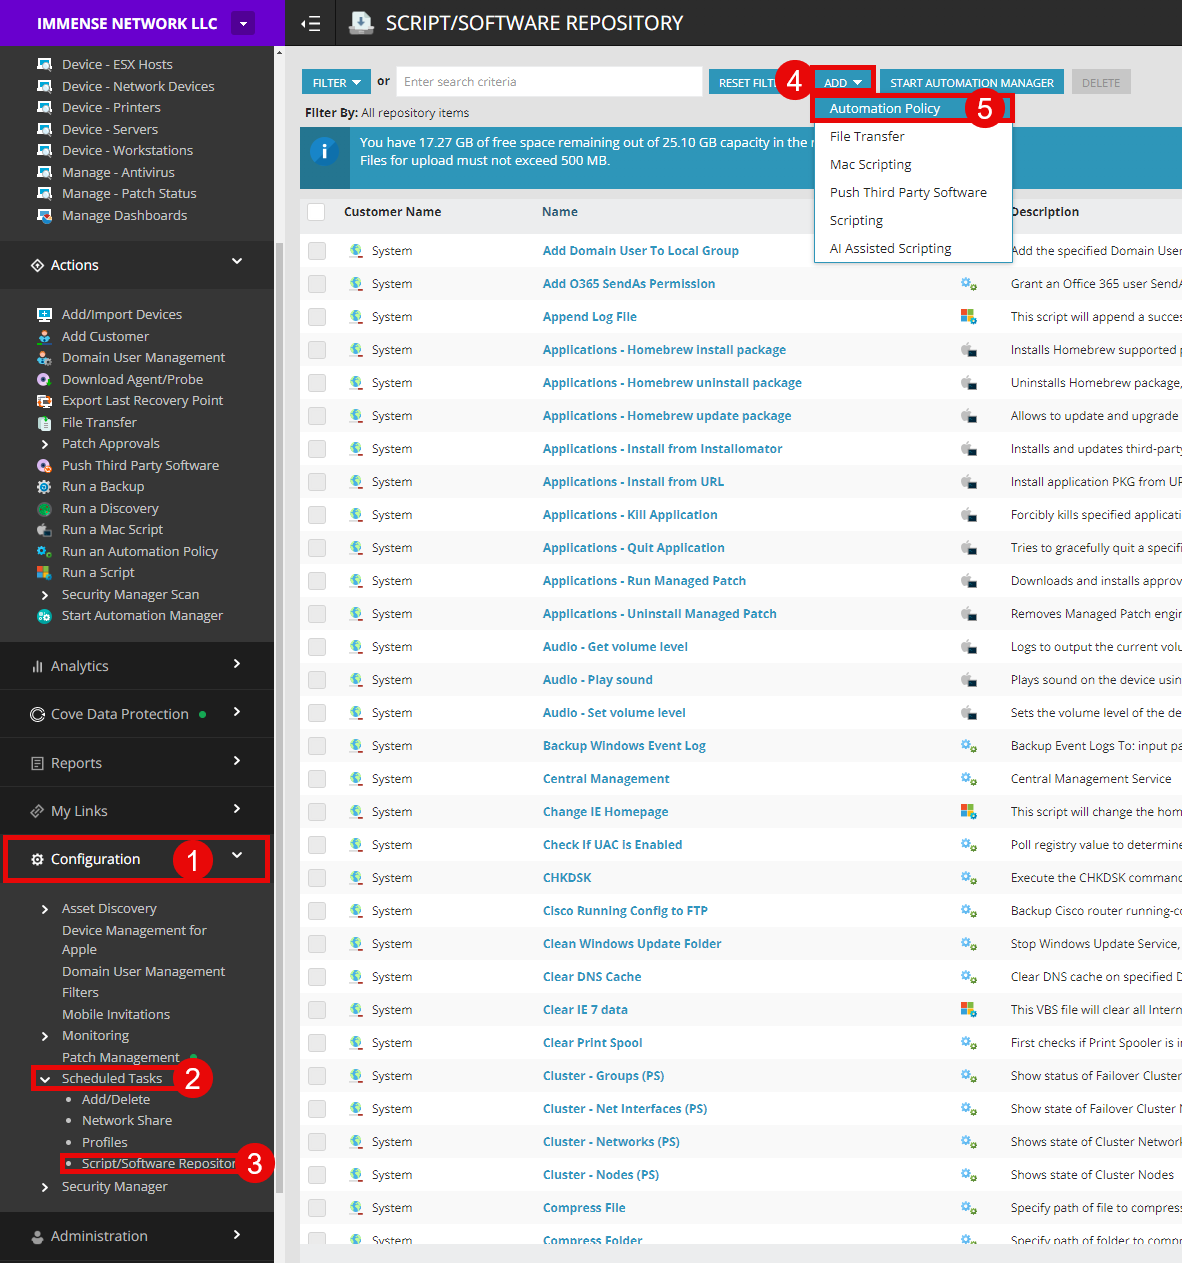Click the search criteria input field

[x=549, y=82]
